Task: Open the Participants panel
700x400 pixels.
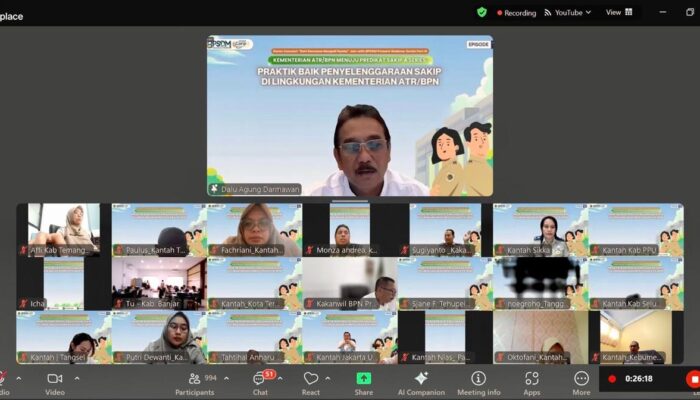Action: click(x=195, y=384)
